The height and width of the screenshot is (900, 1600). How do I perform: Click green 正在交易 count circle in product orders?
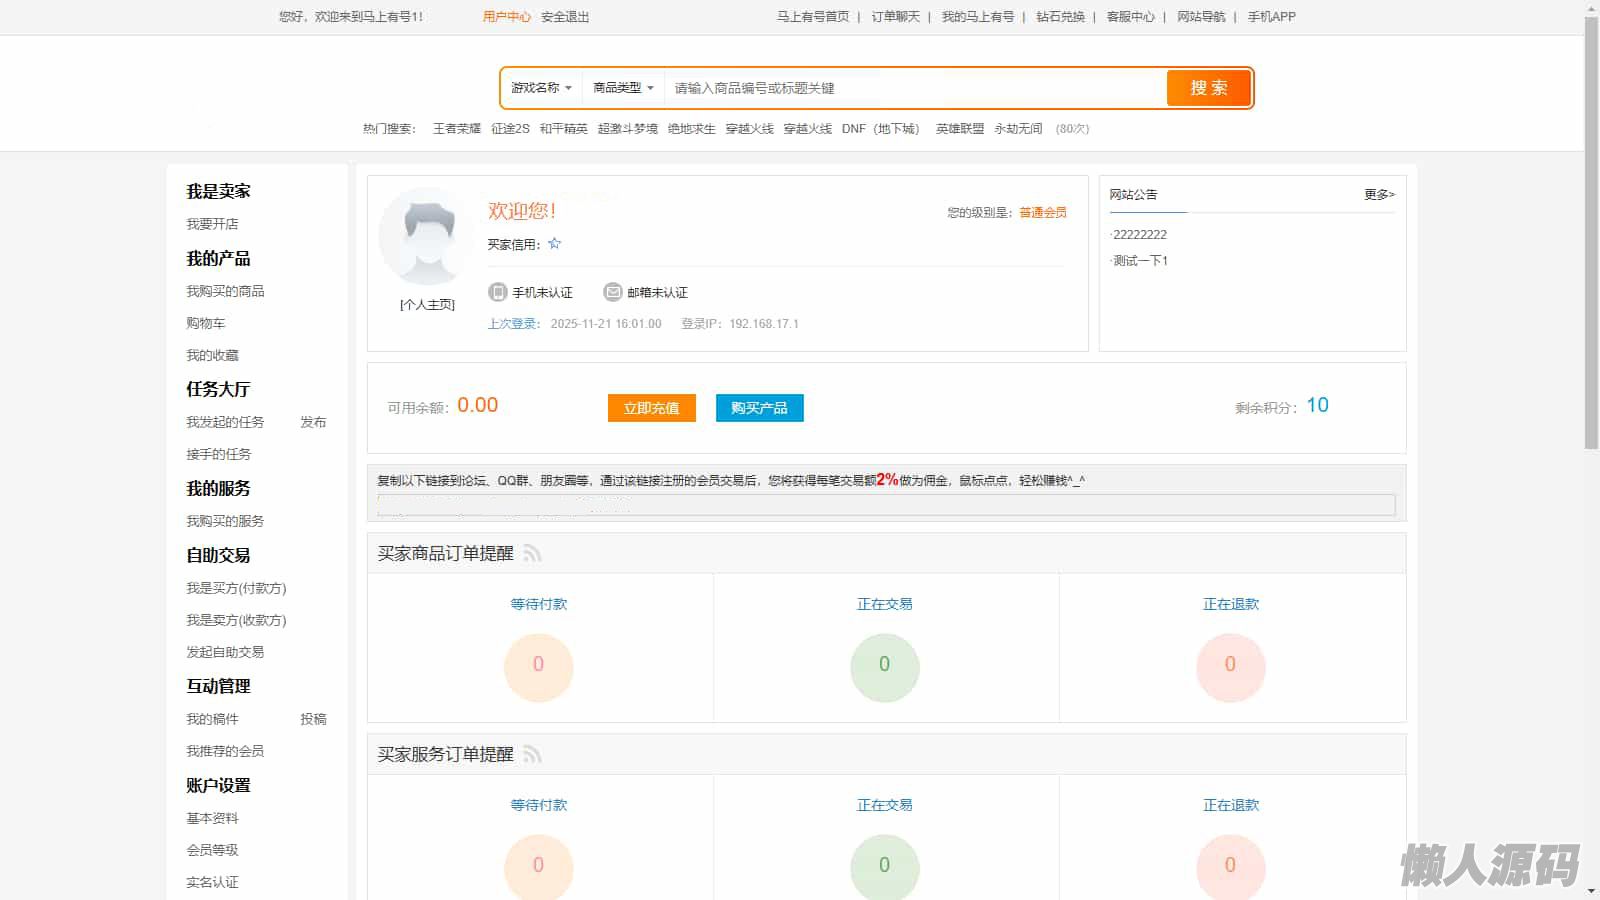(x=884, y=666)
